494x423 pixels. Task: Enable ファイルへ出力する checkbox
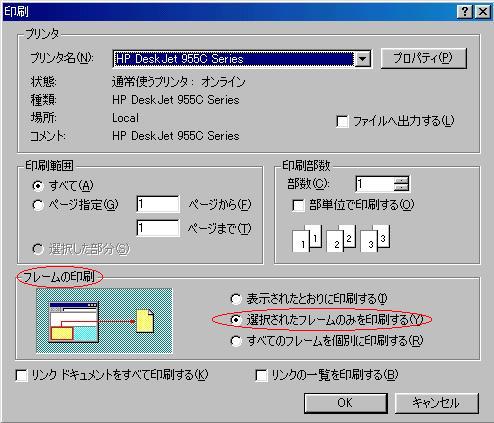343,121
